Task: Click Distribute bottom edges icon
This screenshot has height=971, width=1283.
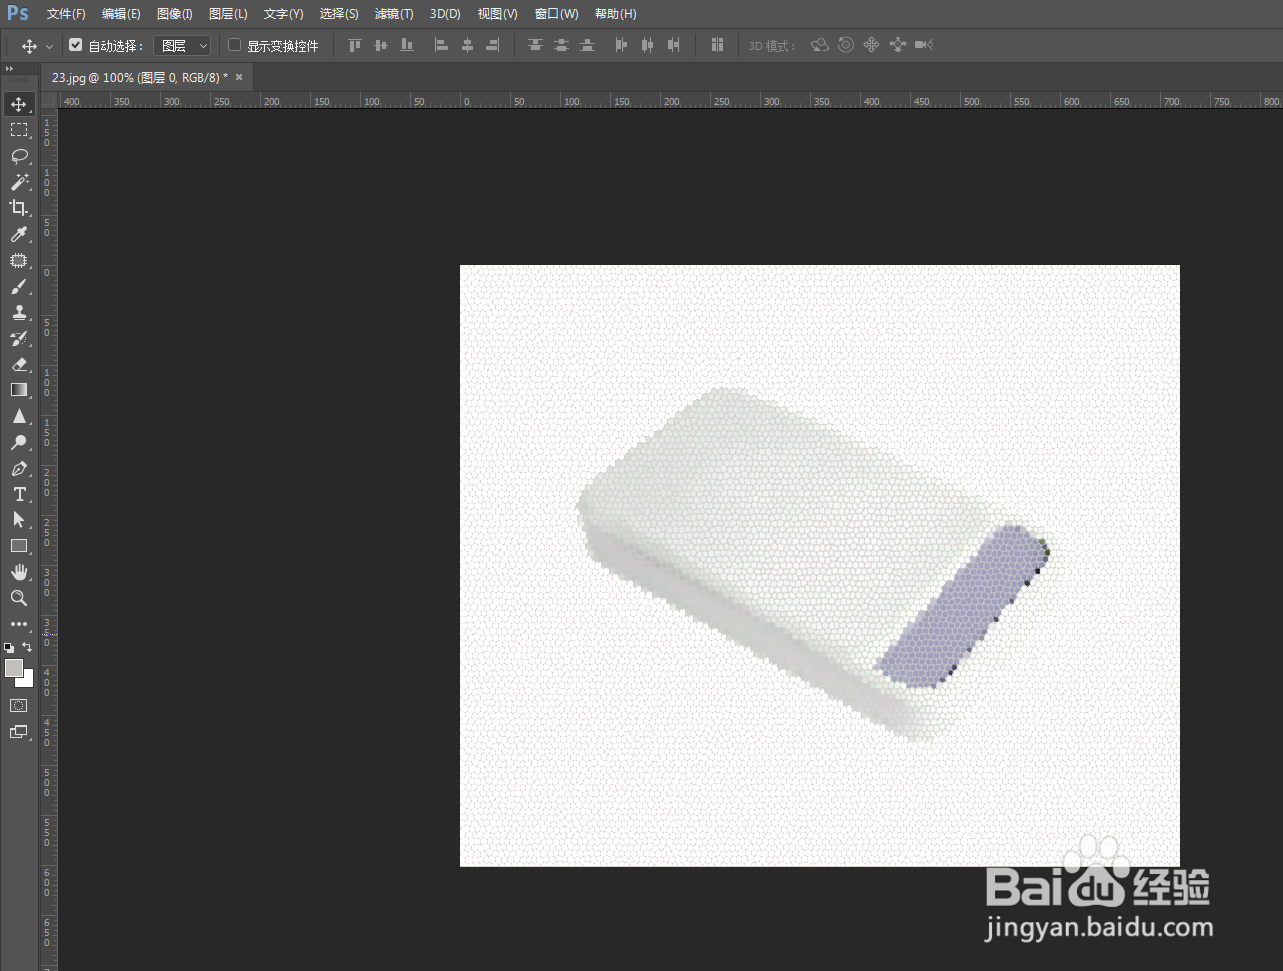Action: coord(588,45)
